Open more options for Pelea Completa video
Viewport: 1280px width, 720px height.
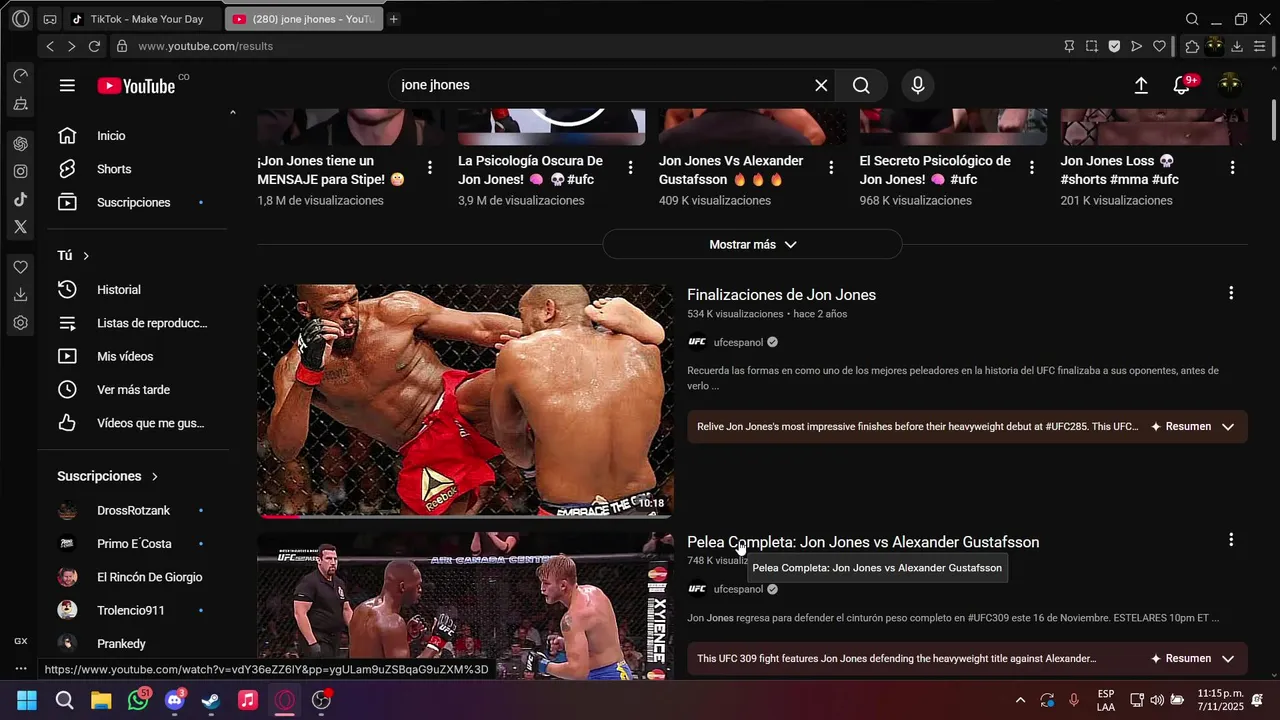tap(1231, 540)
